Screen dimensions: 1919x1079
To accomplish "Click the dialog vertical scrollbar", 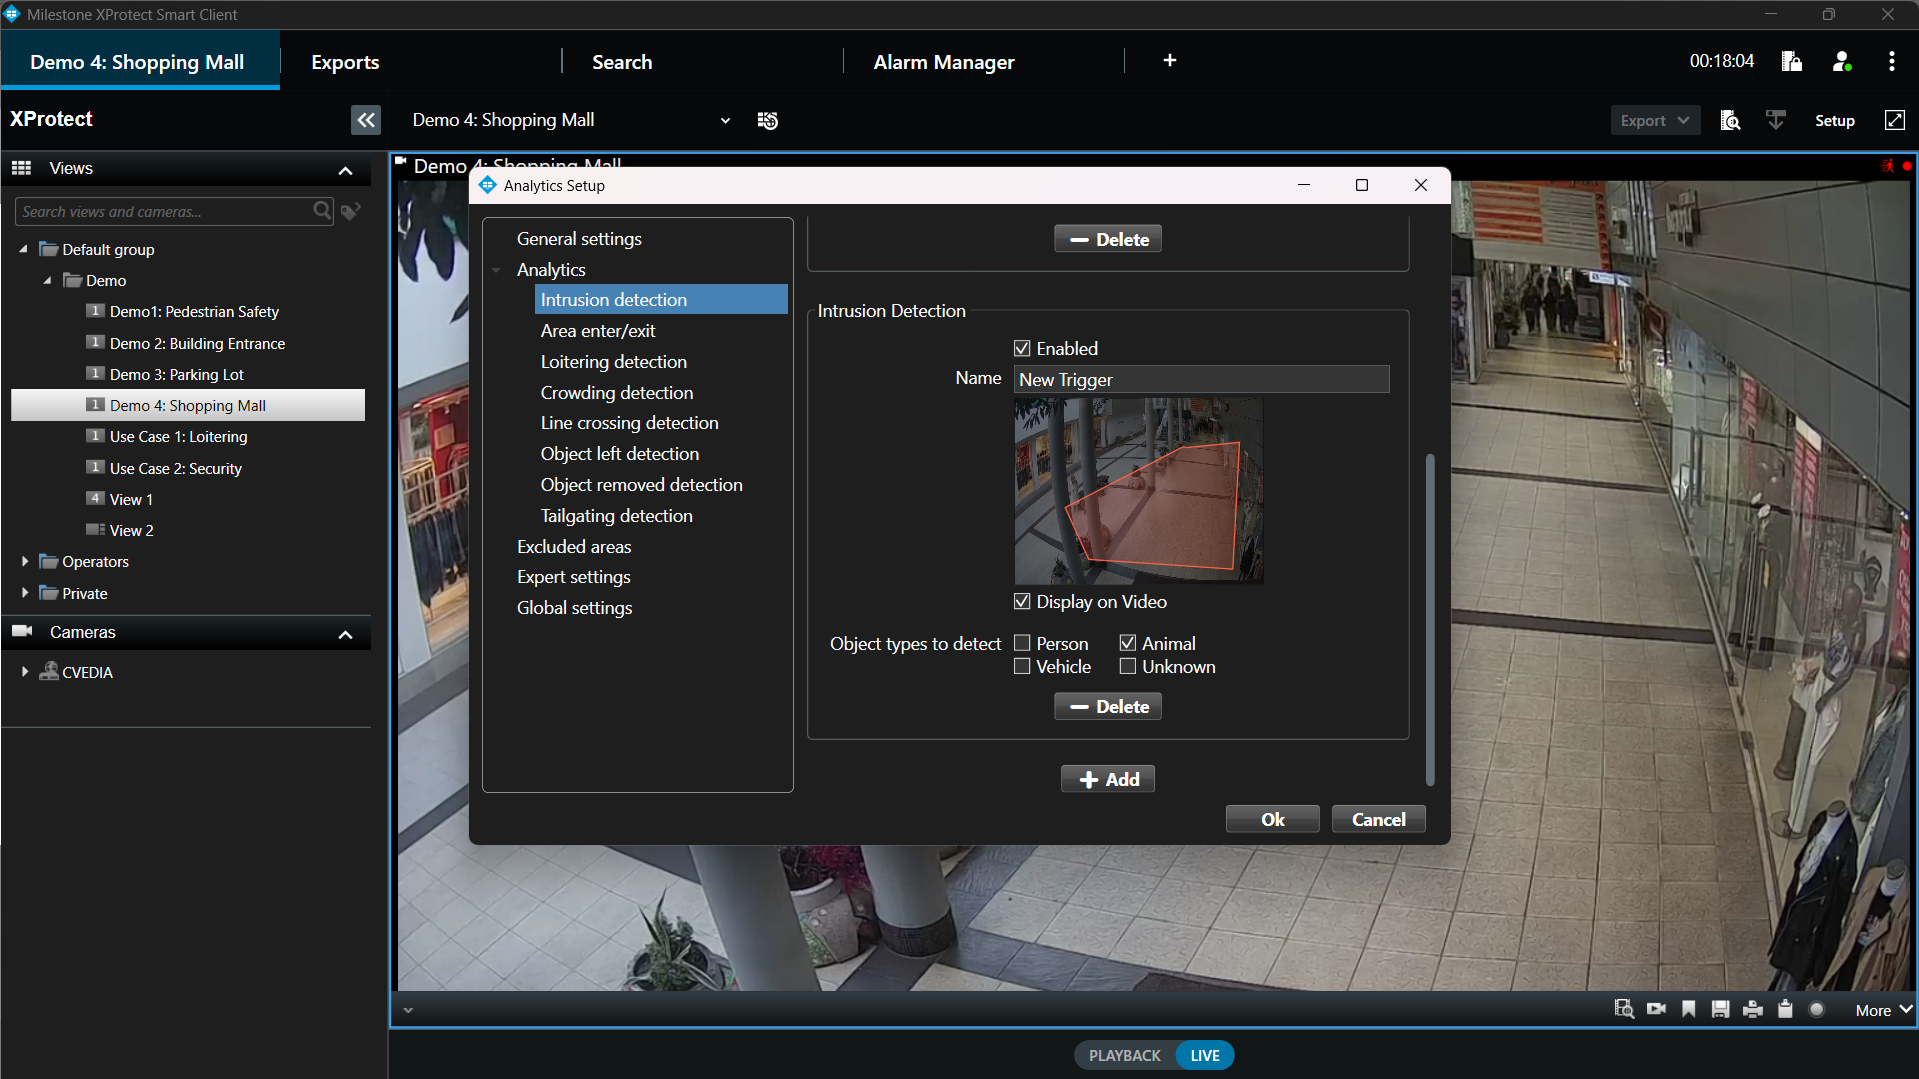I will coord(1429,620).
